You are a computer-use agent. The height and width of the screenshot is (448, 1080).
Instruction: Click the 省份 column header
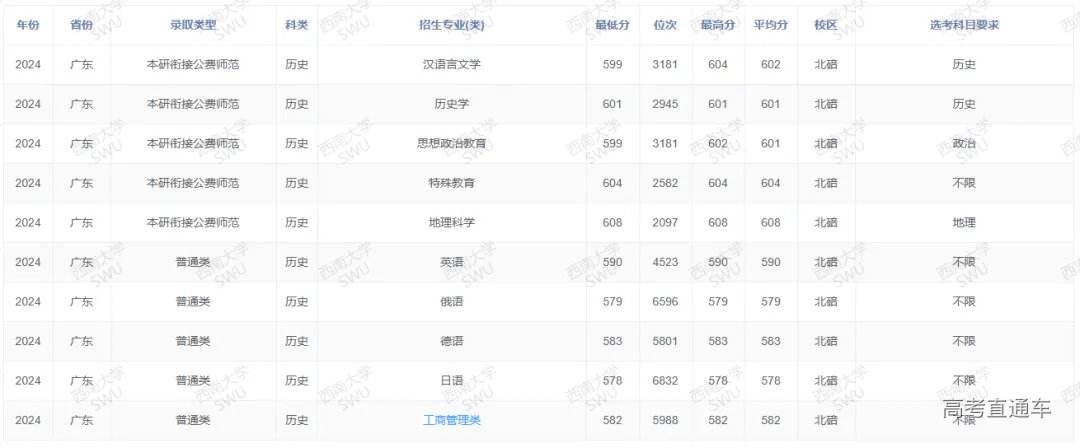(82, 24)
